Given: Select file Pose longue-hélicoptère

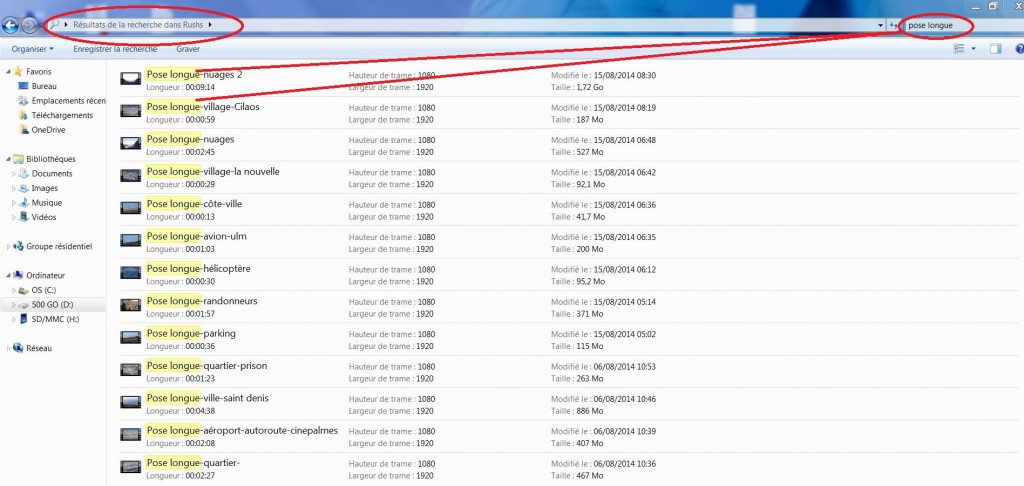Looking at the screenshot, I should coord(199,268).
